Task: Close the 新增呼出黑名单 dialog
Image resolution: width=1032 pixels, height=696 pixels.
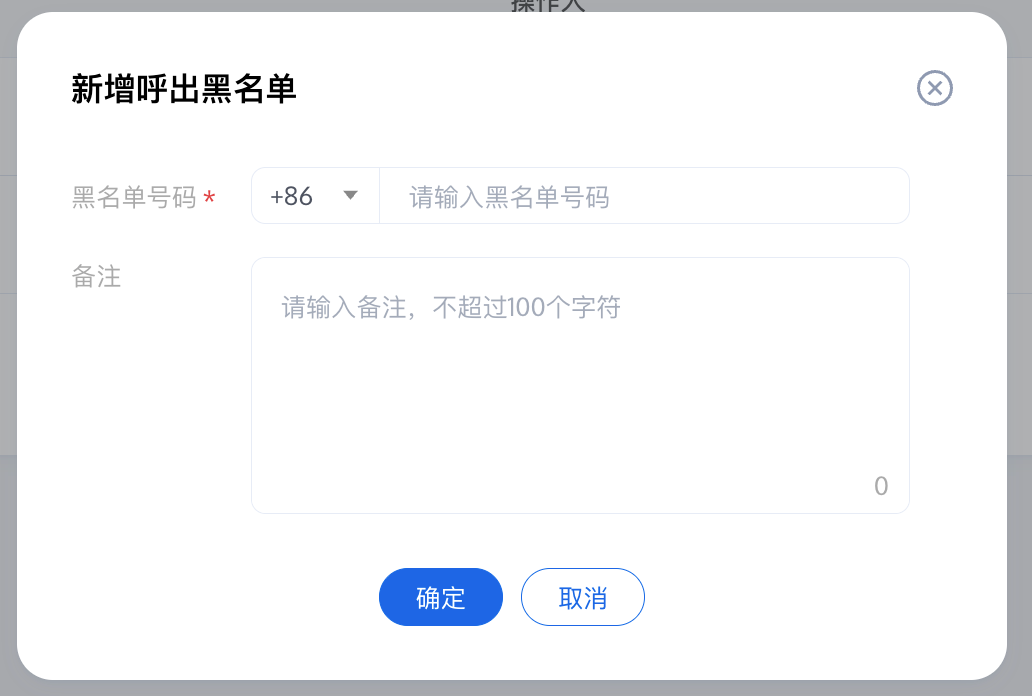Action: point(935,88)
